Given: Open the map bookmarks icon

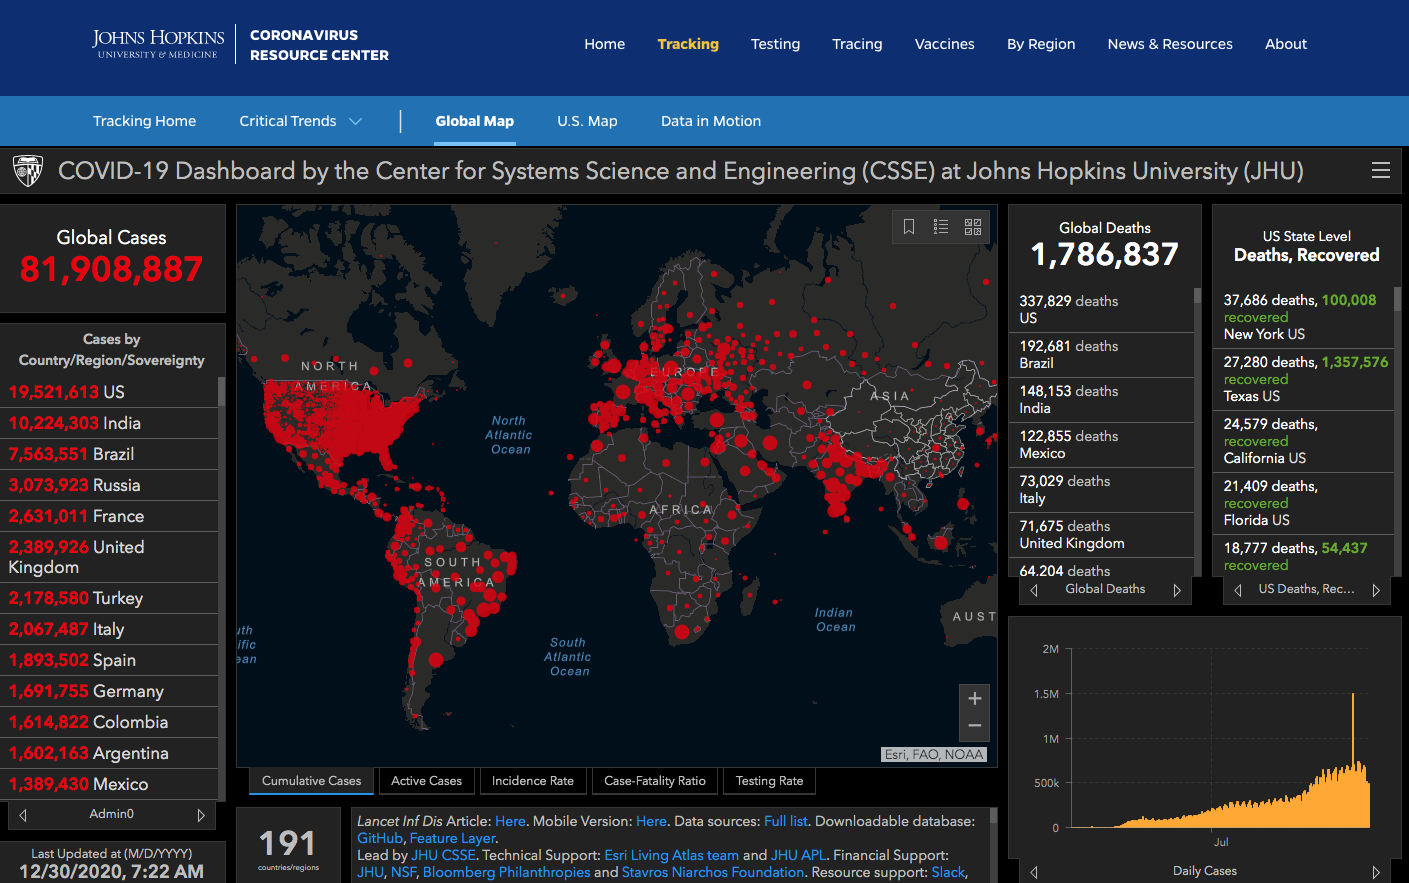Looking at the screenshot, I should point(909,227).
